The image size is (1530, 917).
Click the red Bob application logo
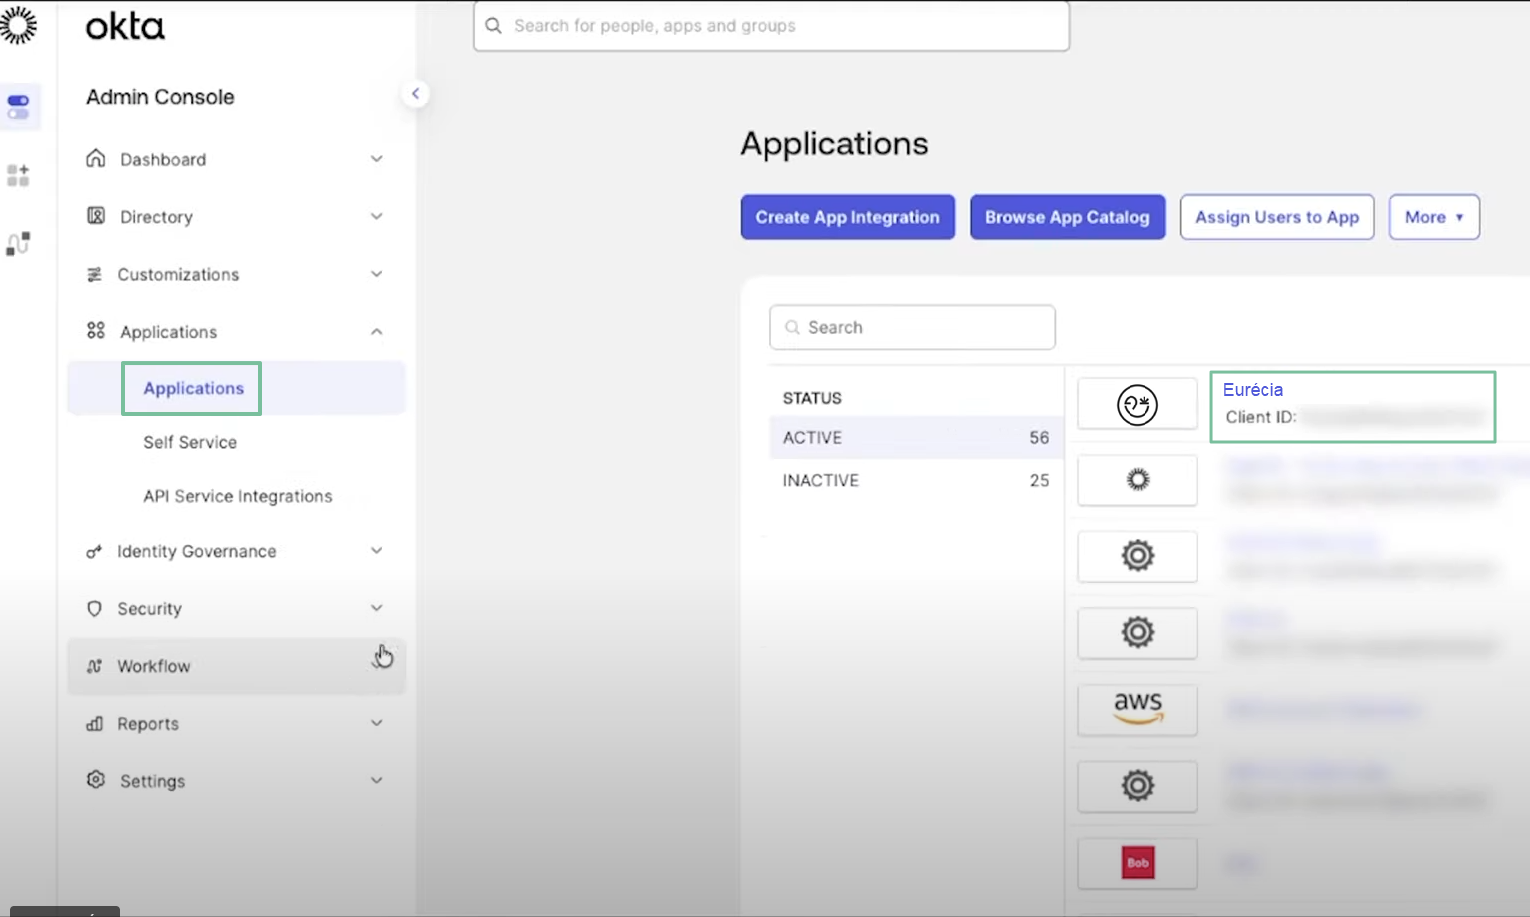(1137, 862)
